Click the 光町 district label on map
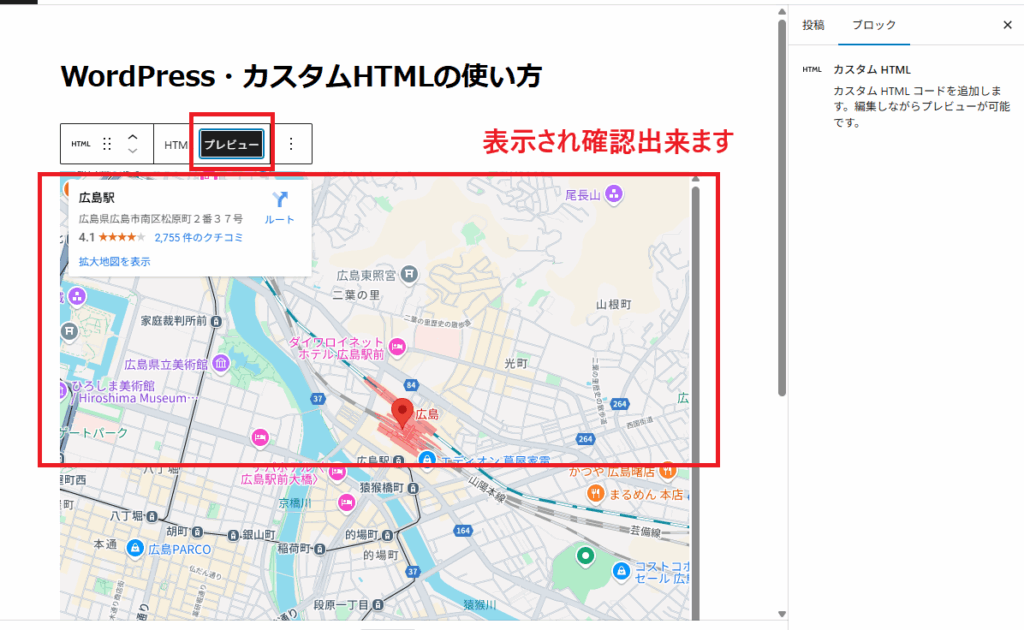The height and width of the screenshot is (630, 1024). pyautogui.click(x=516, y=363)
